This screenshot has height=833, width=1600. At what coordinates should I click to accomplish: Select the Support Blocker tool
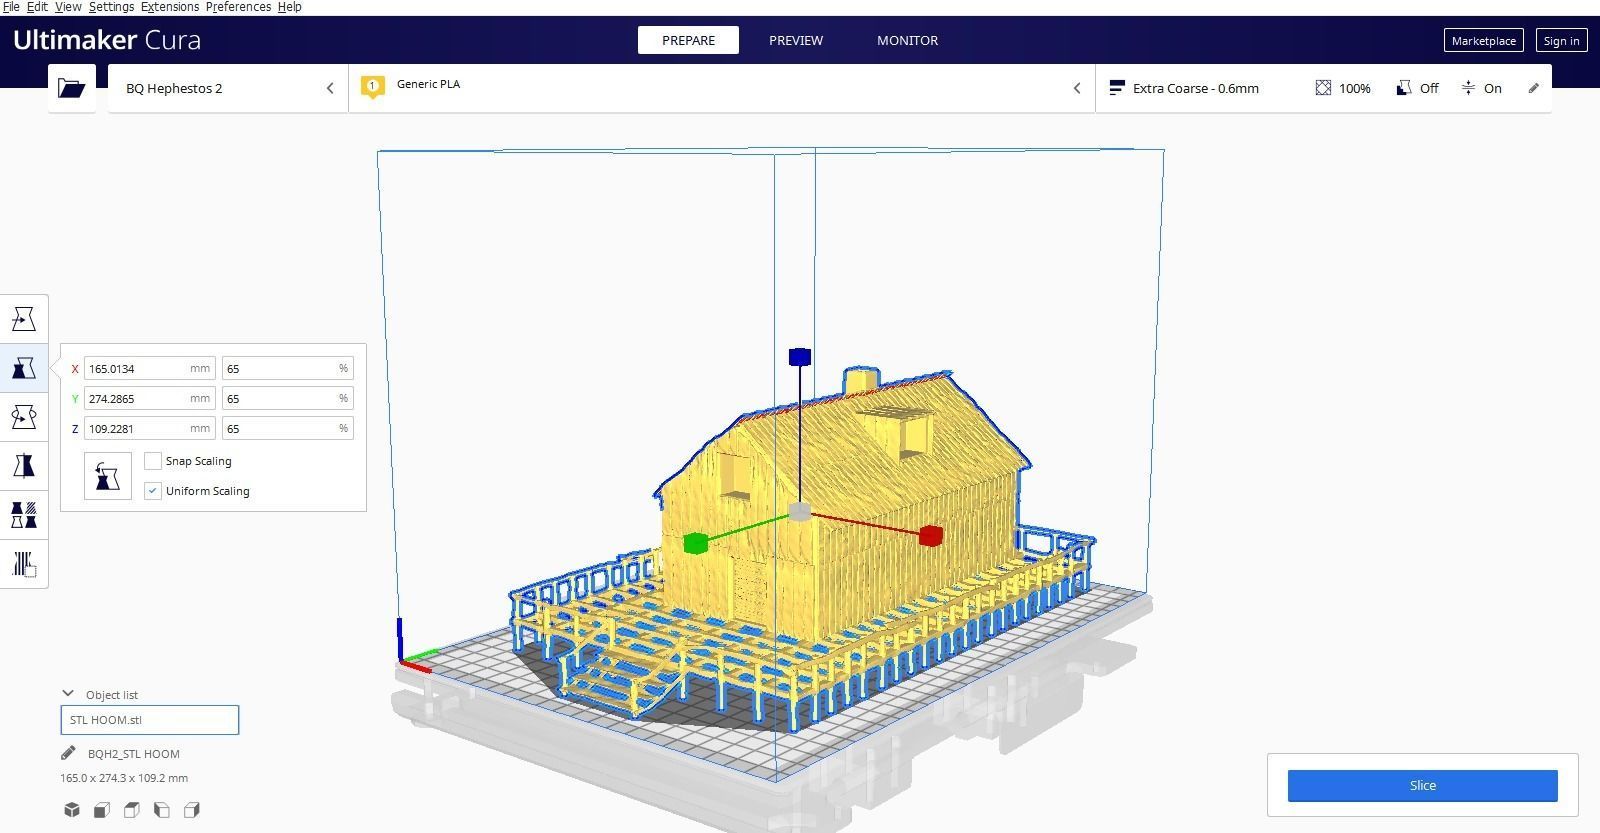pos(24,564)
